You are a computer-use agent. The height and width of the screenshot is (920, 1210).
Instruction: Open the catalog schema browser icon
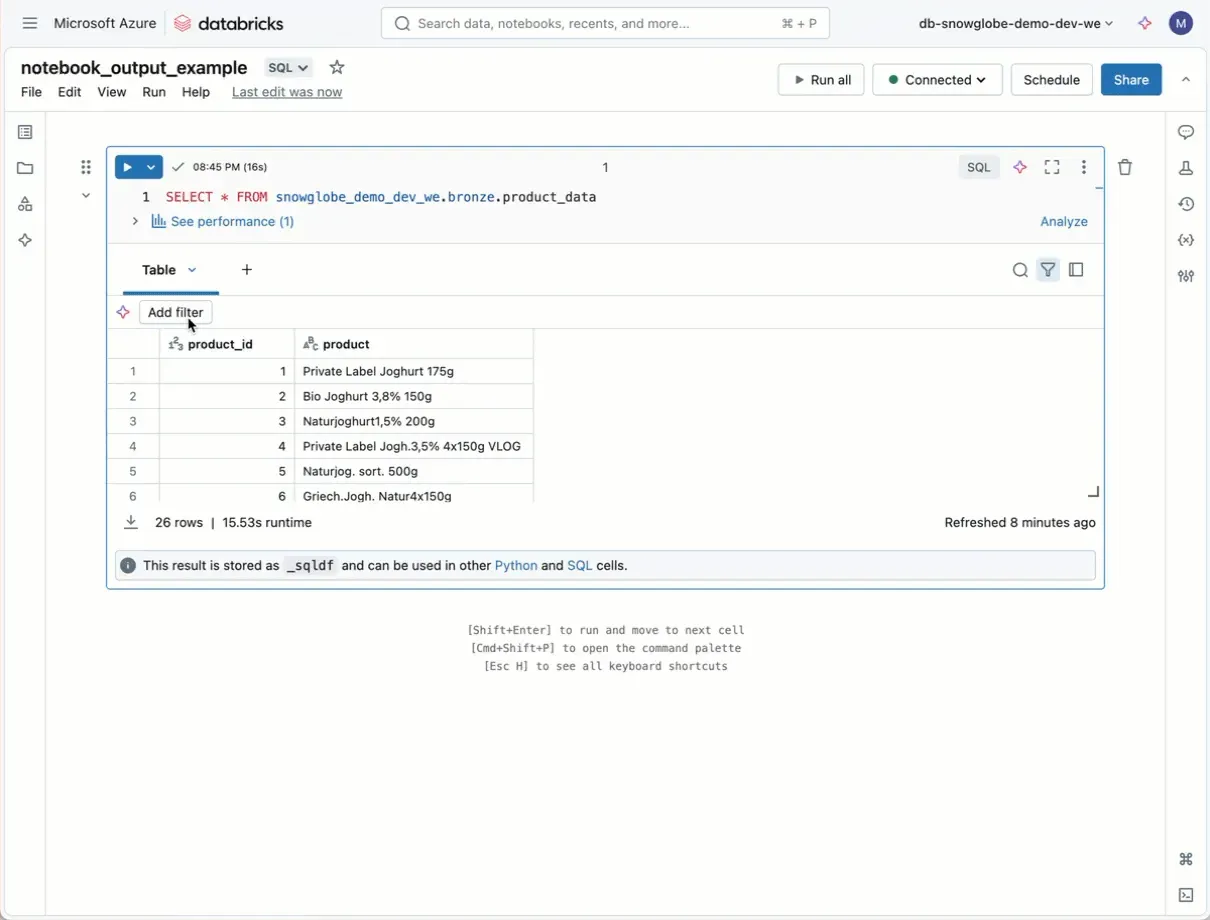tap(25, 204)
